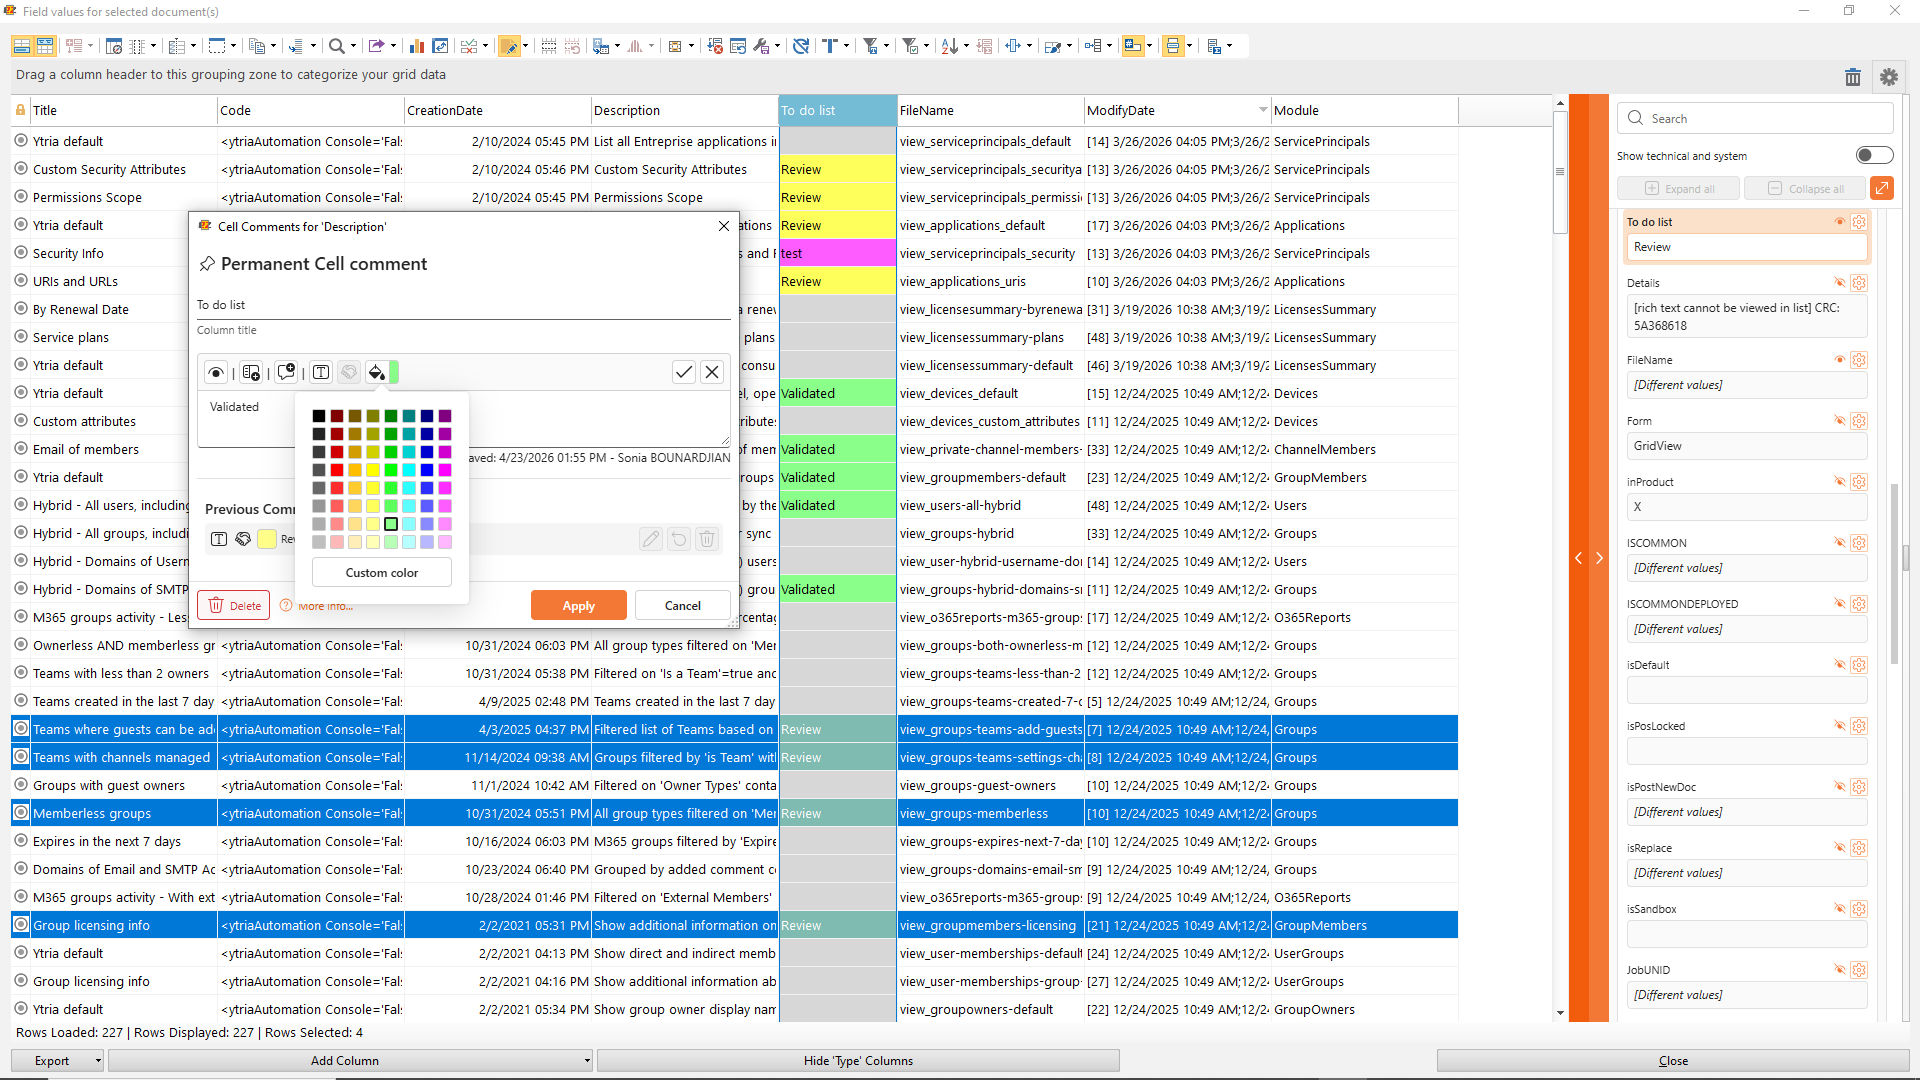Click the search magnifier toolbar icon

[x=337, y=46]
